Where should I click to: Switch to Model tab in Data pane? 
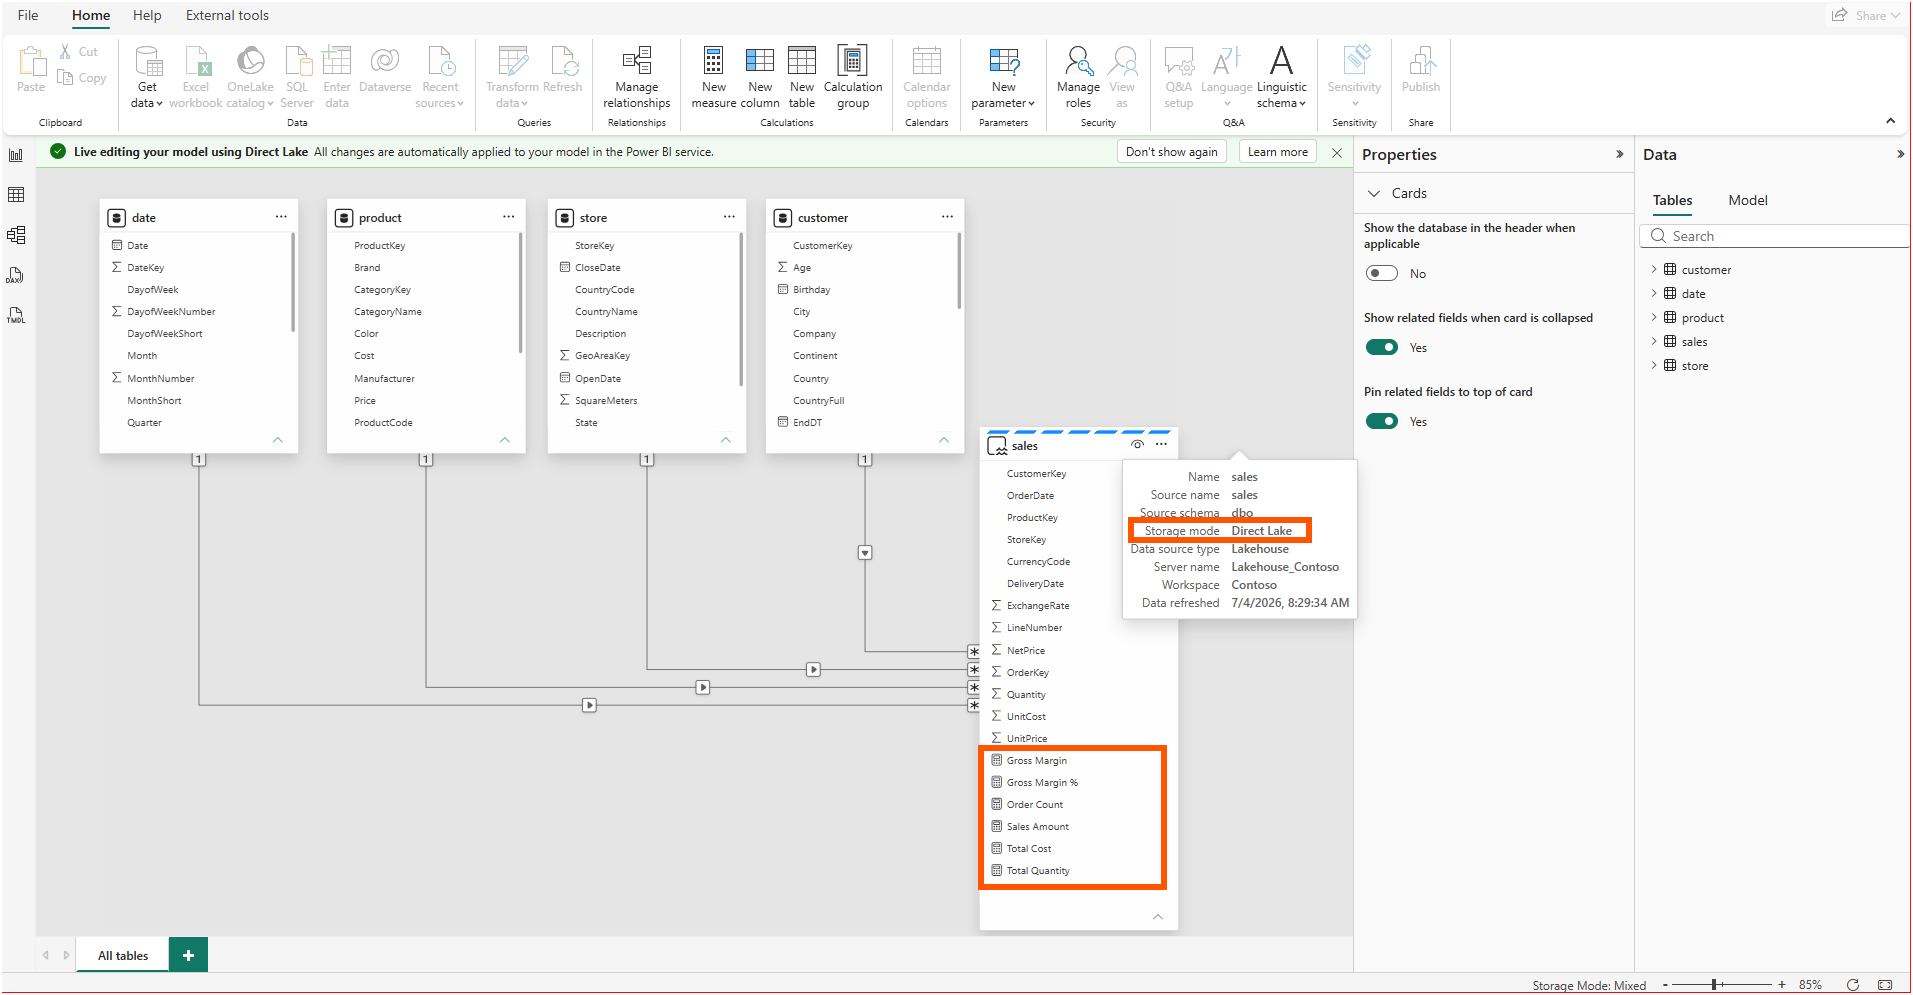tap(1748, 200)
